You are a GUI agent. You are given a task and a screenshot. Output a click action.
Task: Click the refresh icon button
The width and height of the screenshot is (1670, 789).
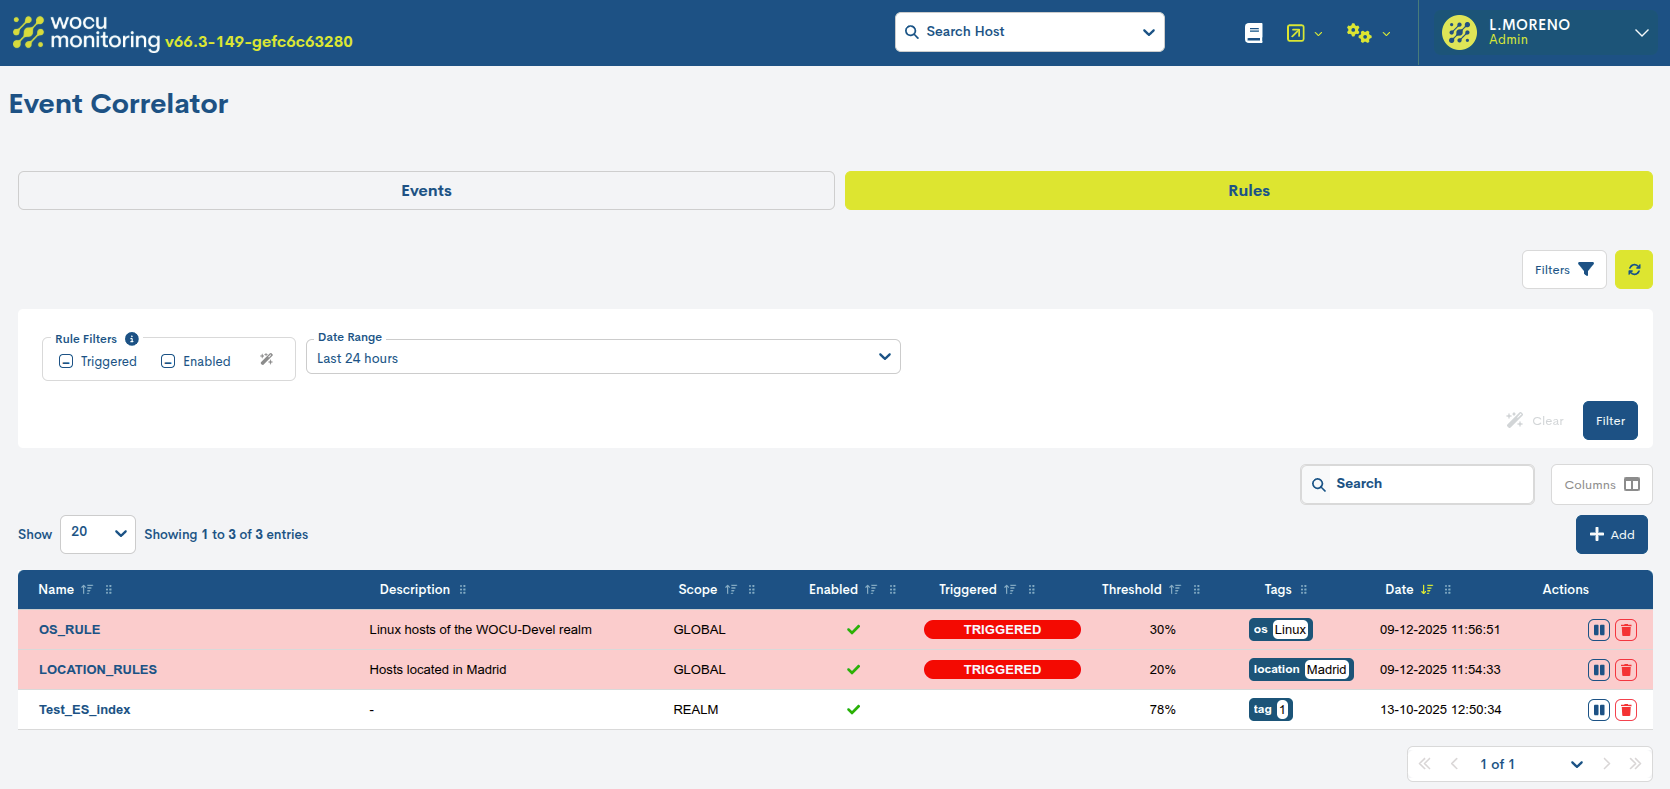[1633, 270]
